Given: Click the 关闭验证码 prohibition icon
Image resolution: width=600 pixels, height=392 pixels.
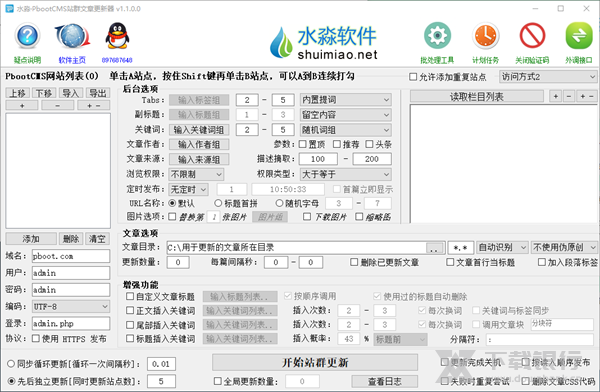Looking at the screenshot, I should pyautogui.click(x=532, y=36).
